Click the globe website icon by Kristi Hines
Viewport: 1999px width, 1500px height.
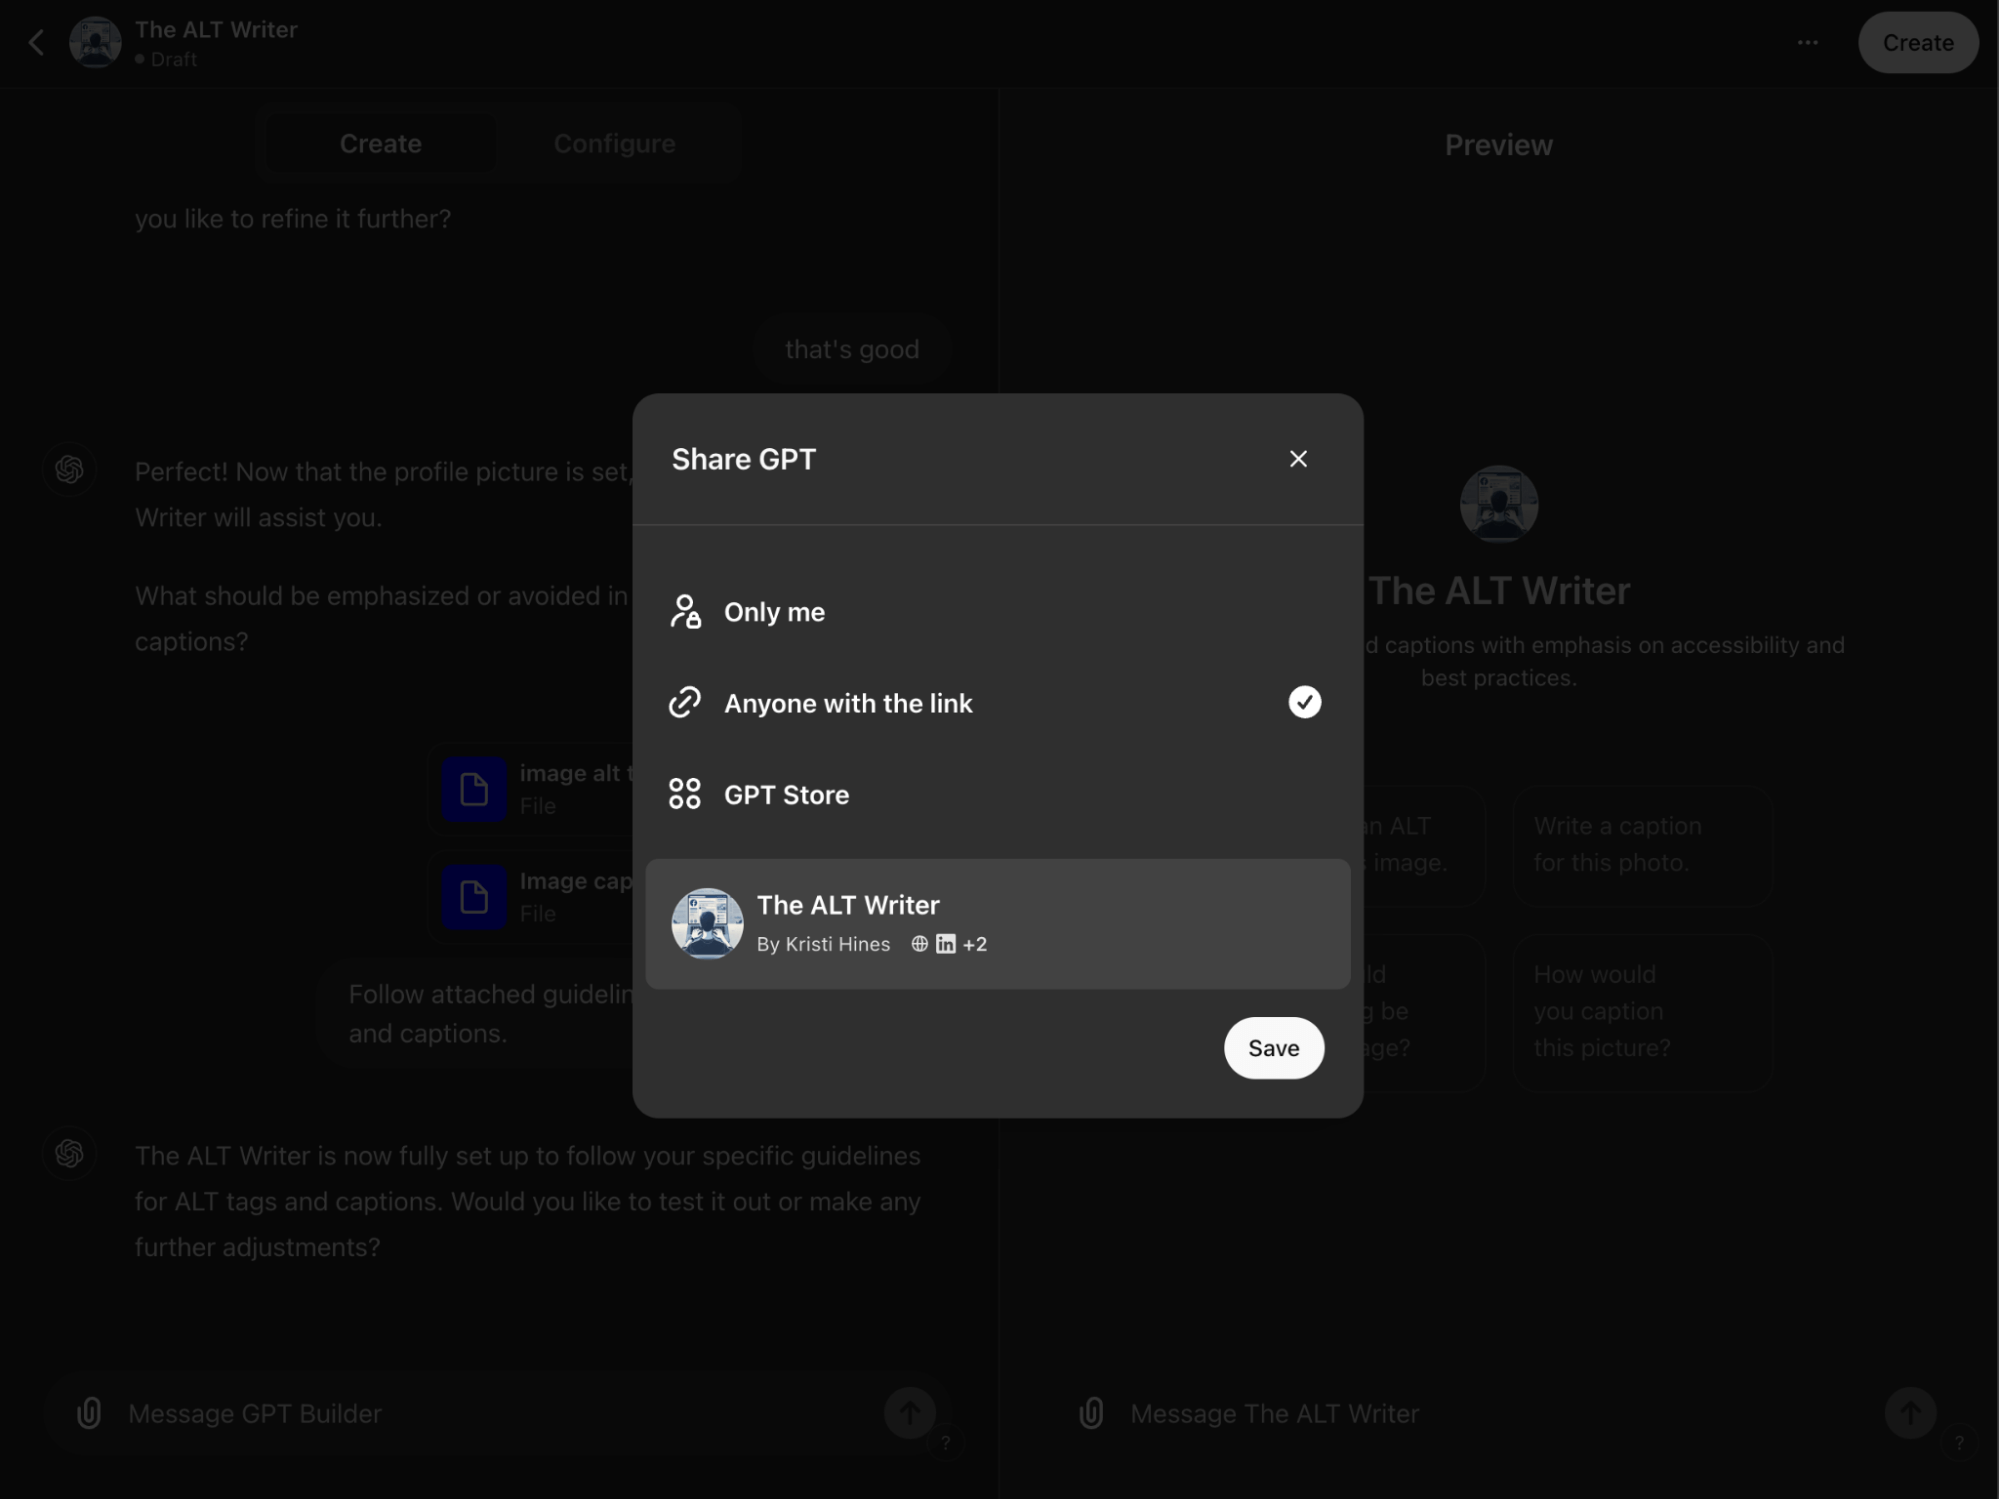pyautogui.click(x=920, y=944)
